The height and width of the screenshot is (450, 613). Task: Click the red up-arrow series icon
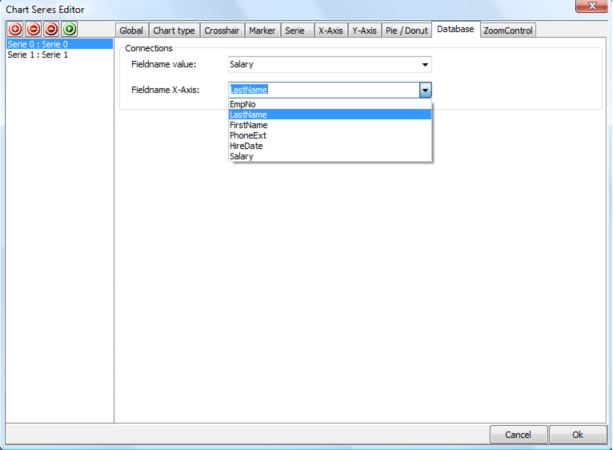tap(51, 29)
